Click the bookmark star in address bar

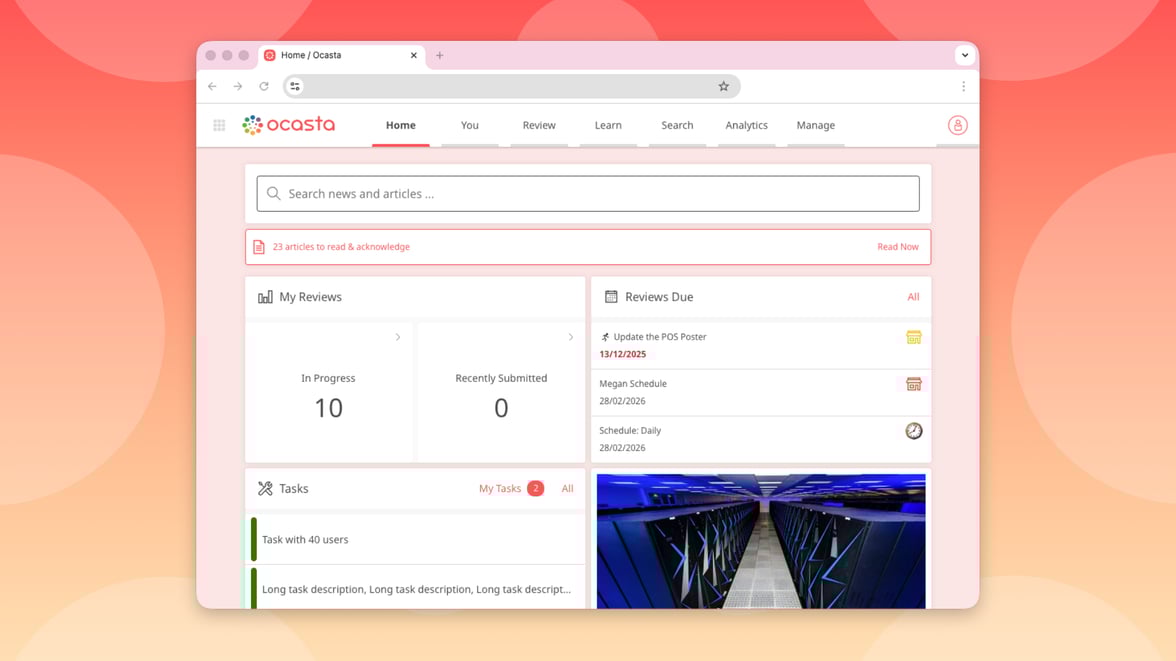[x=724, y=87]
